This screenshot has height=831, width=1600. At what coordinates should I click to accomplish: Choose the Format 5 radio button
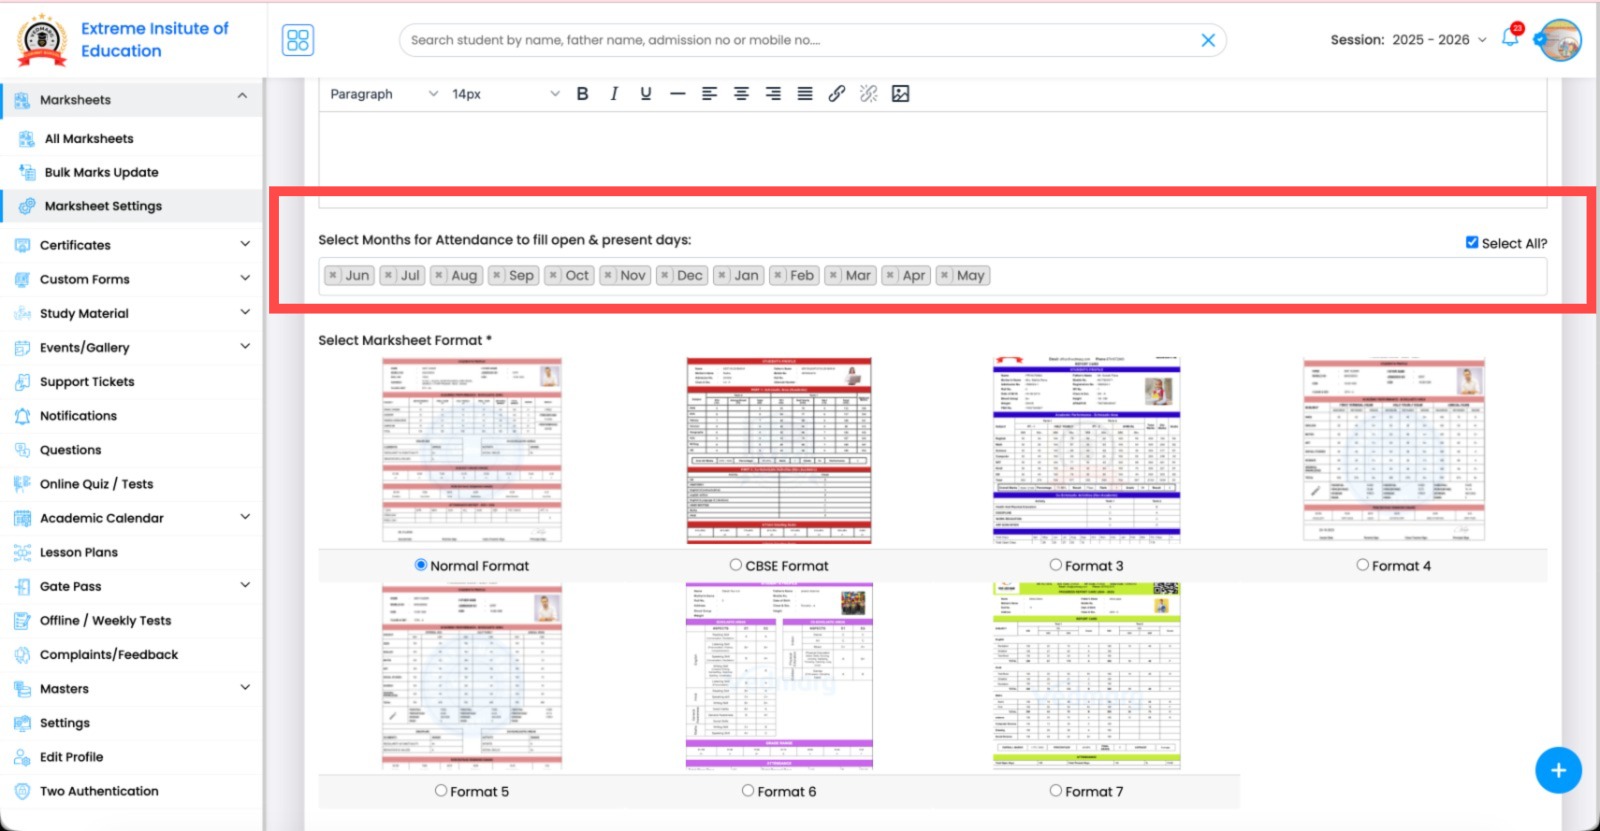(441, 790)
